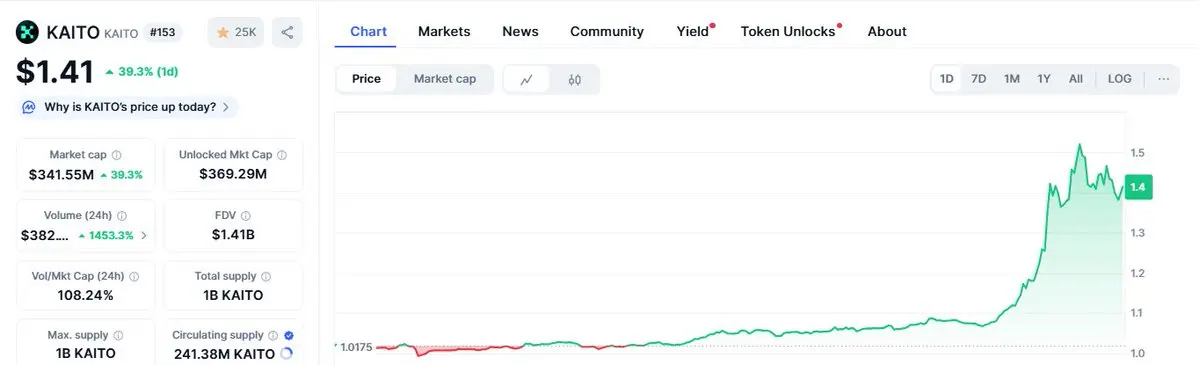Open the Markets tab
The height and width of the screenshot is (365, 1200).
tap(444, 32)
